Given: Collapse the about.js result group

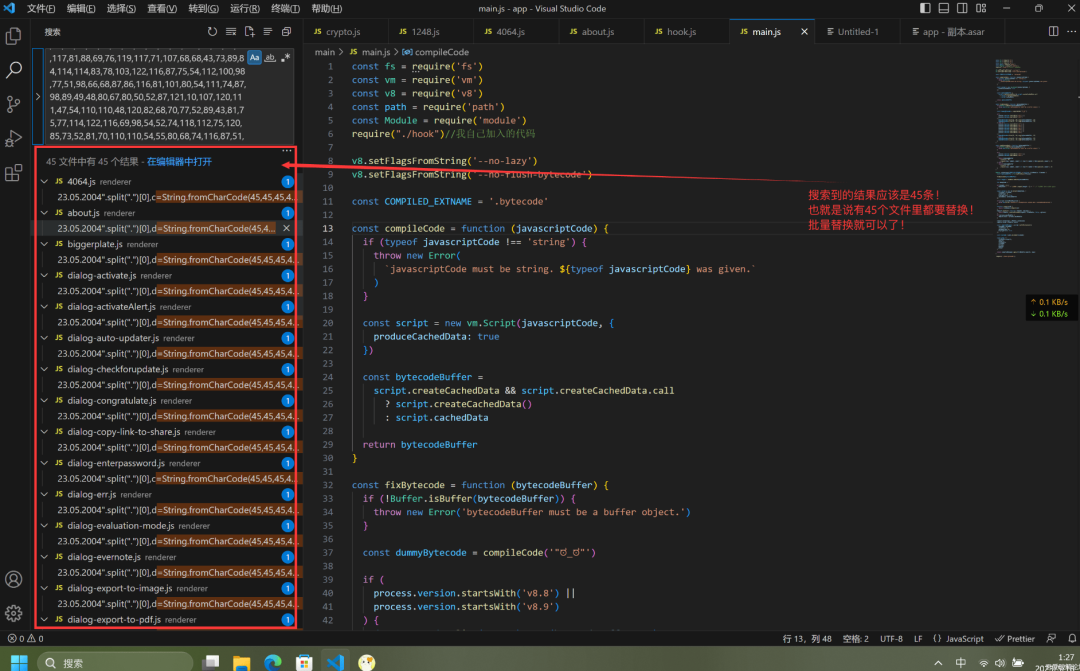Looking at the screenshot, I should pos(45,212).
